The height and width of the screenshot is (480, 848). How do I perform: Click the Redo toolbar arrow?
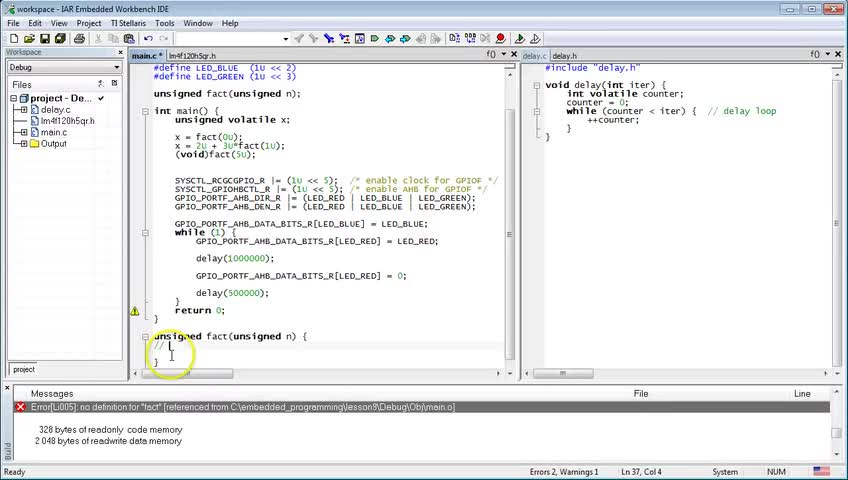tap(163, 38)
